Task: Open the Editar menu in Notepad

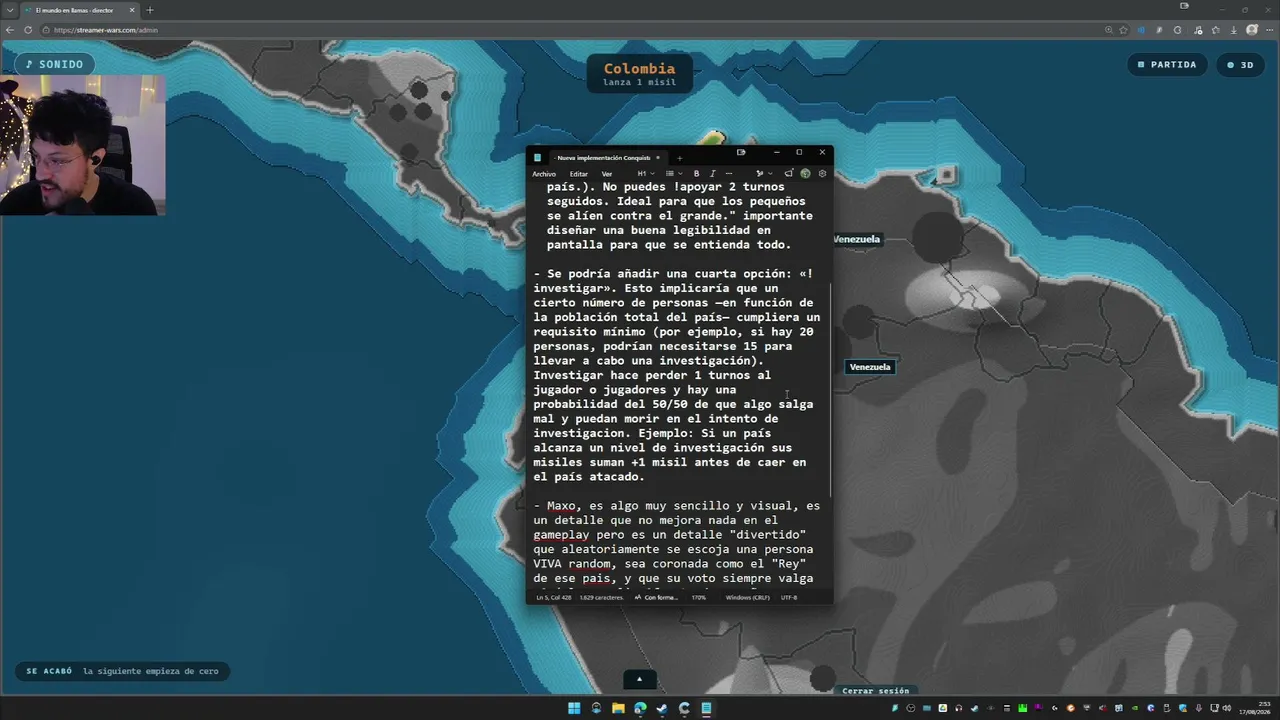Action: (x=579, y=174)
